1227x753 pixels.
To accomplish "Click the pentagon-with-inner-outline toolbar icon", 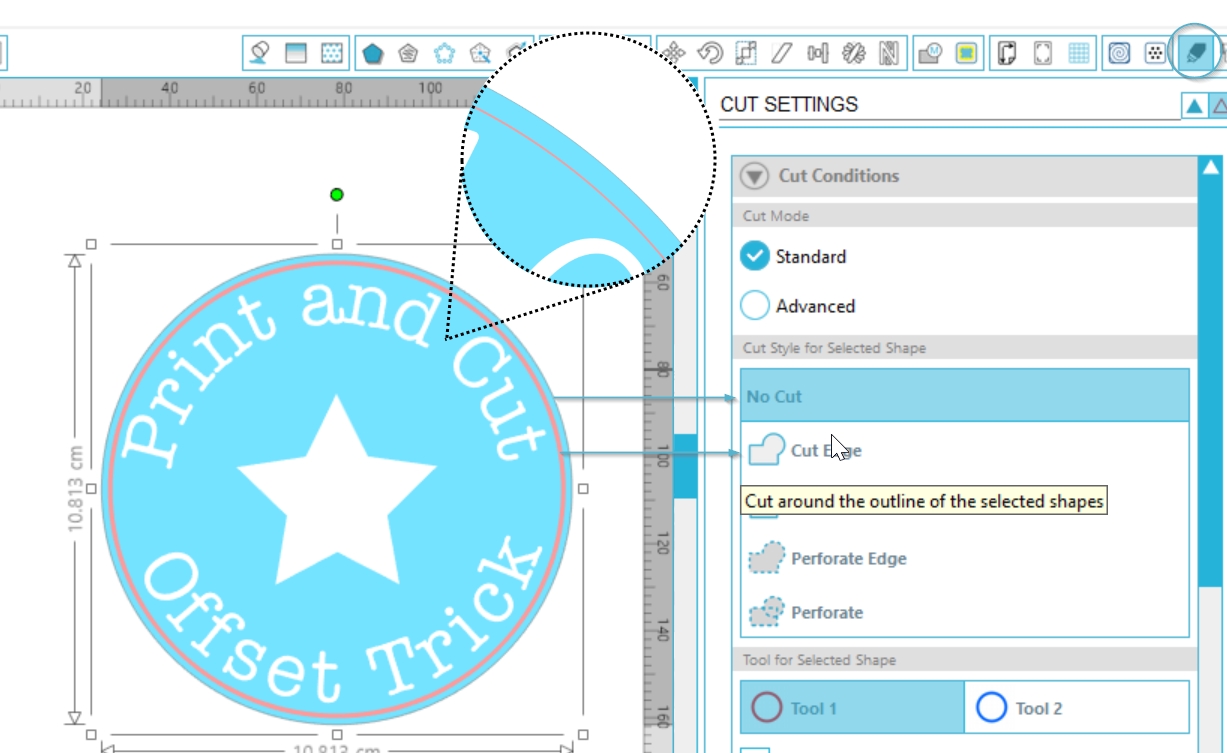I will pyautogui.click(x=408, y=53).
